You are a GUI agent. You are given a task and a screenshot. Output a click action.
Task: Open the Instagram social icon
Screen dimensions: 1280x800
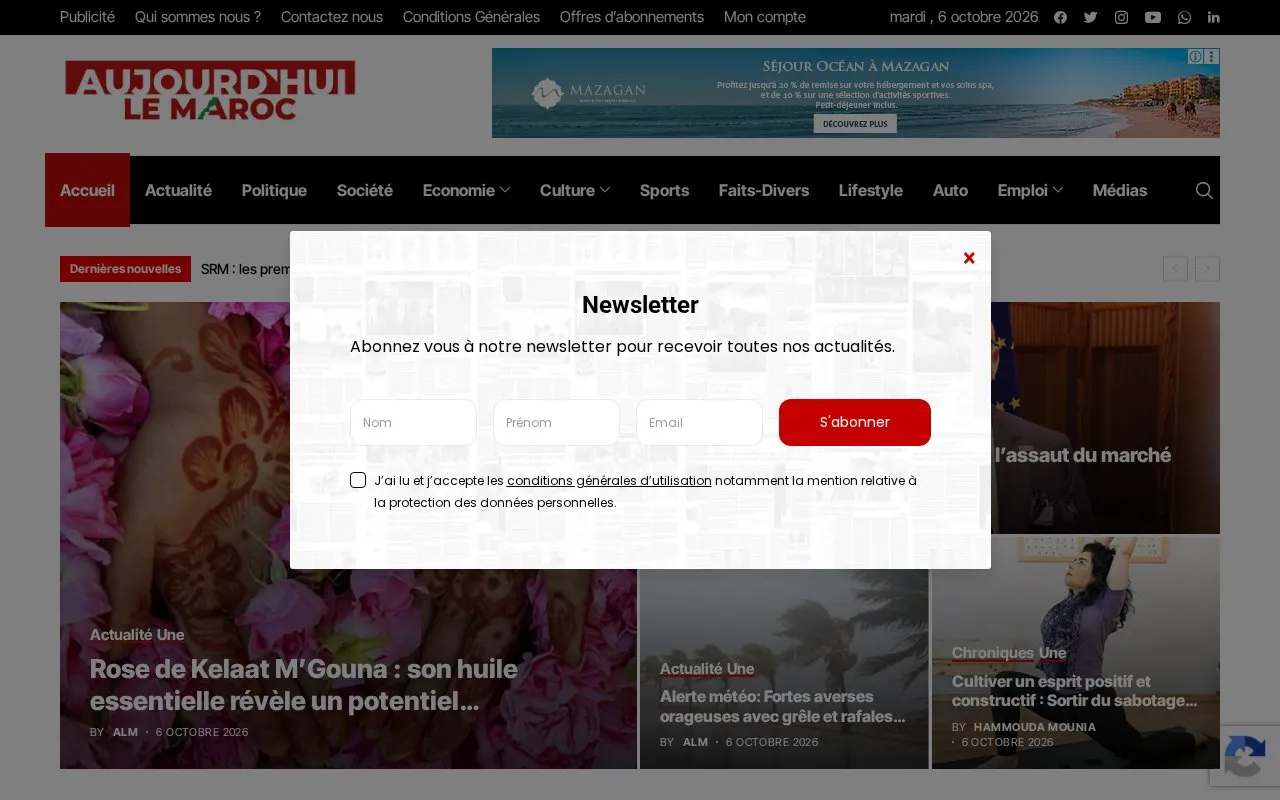1121,17
